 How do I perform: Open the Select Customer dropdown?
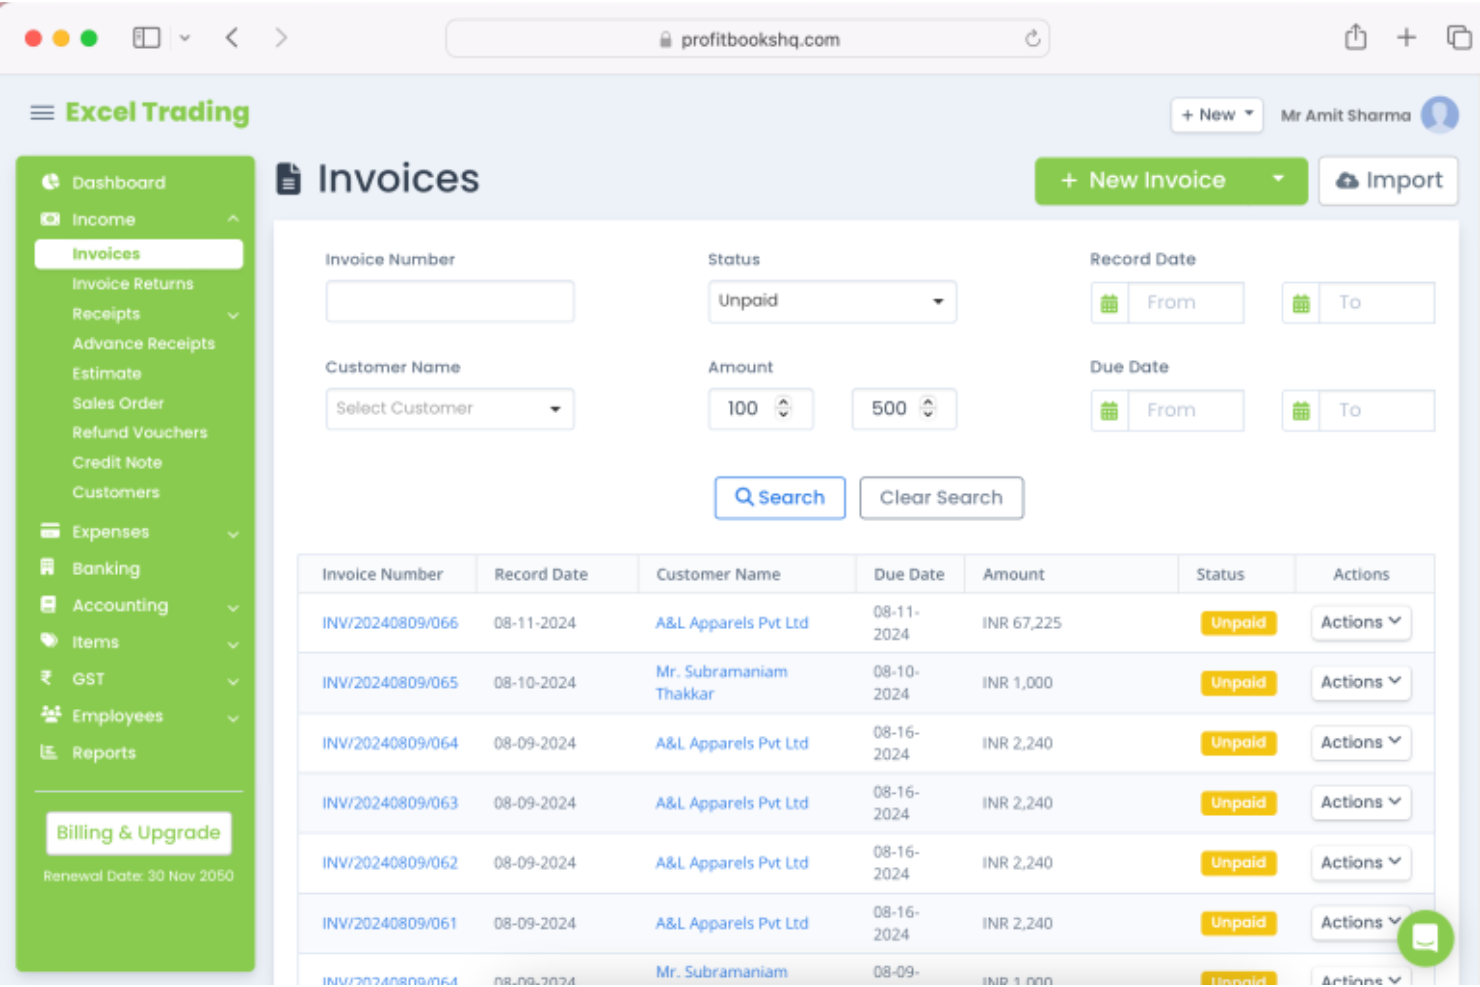coord(449,408)
